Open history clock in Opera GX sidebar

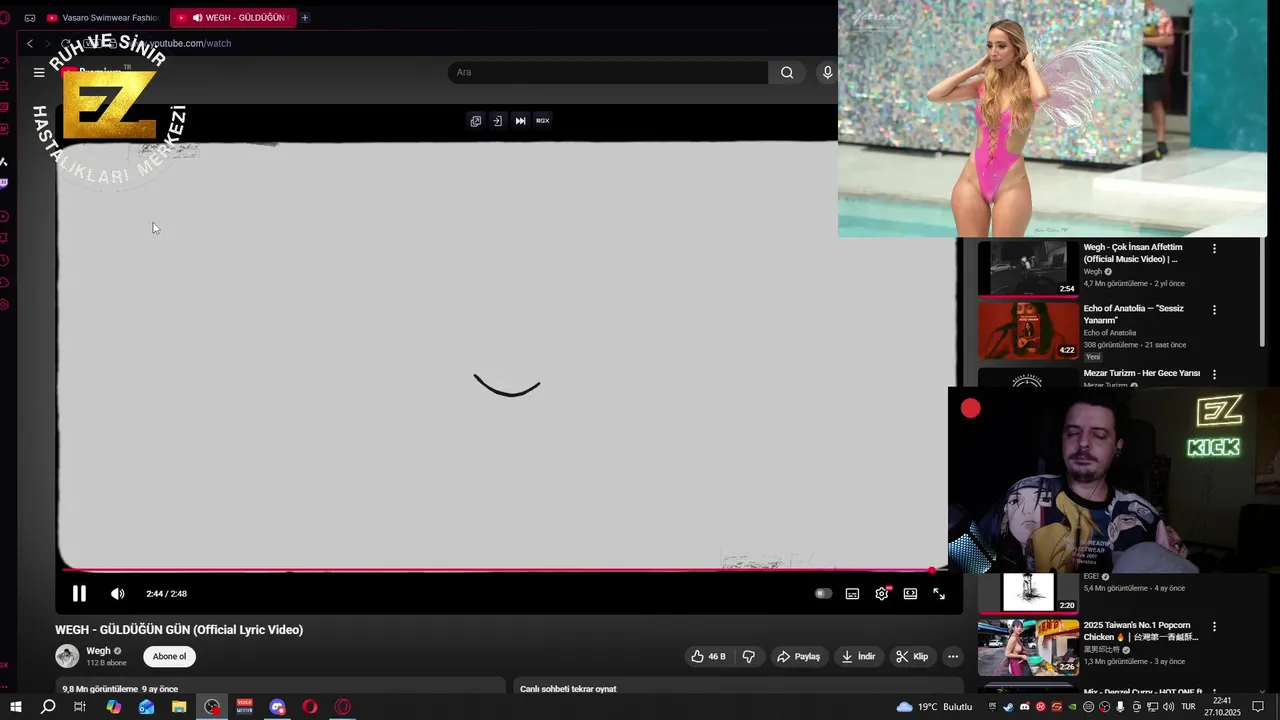coord(5,260)
